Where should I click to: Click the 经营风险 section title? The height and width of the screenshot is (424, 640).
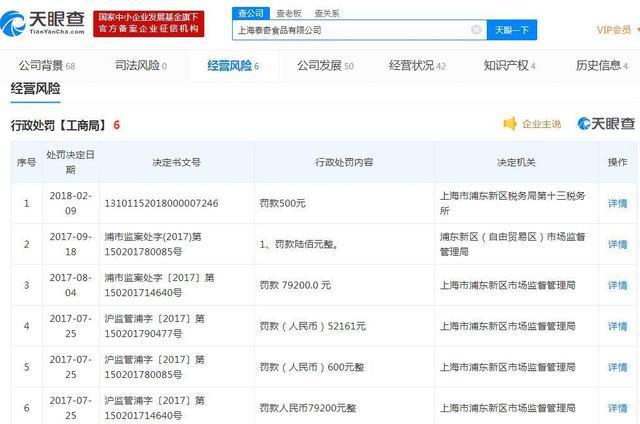click(x=36, y=89)
